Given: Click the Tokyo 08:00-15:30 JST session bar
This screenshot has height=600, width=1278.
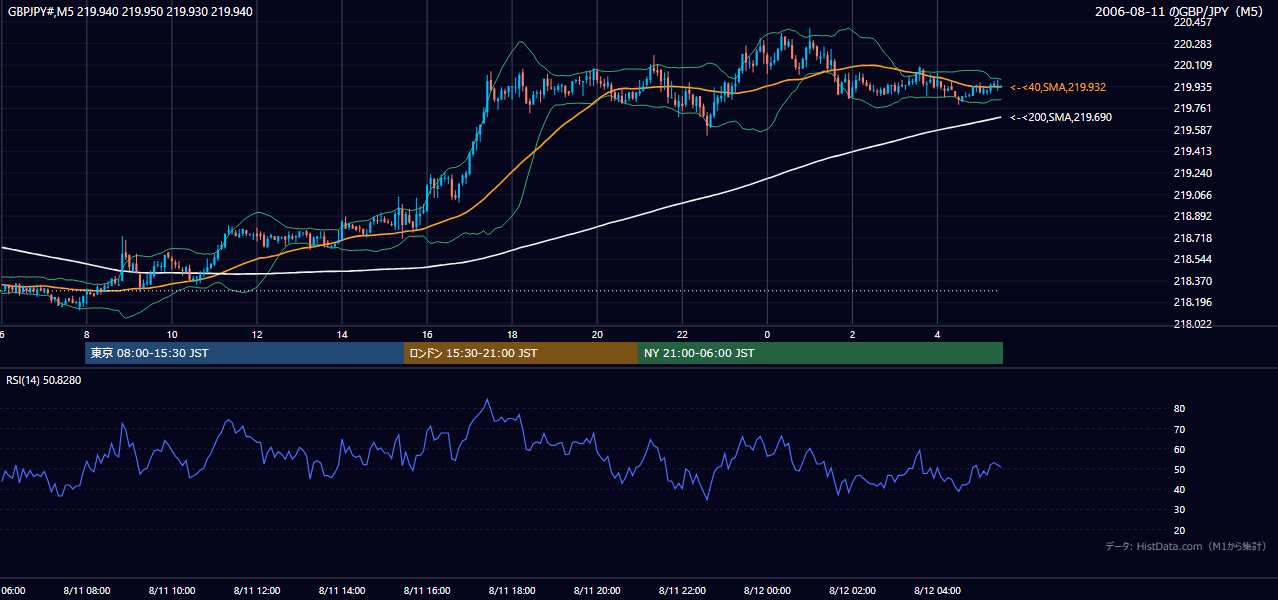Looking at the screenshot, I should pos(244,353).
